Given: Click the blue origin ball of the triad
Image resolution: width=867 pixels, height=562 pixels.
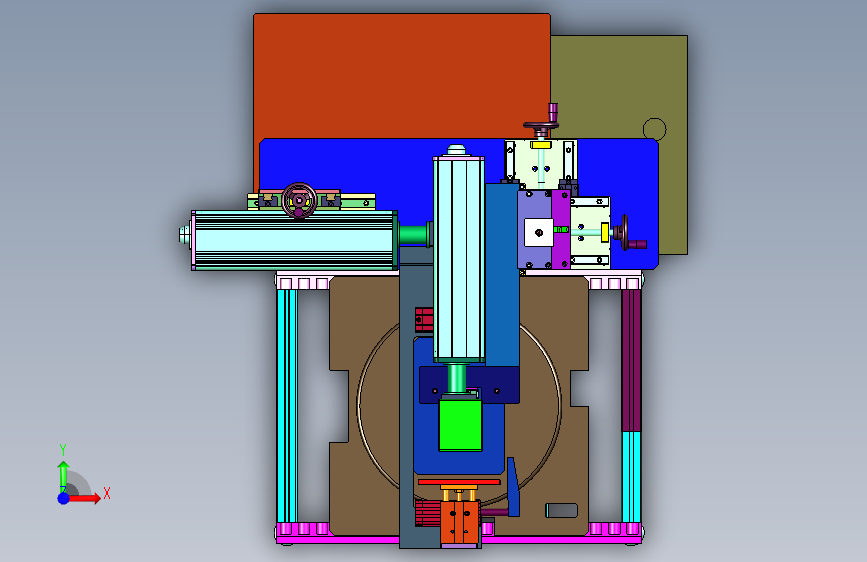Looking at the screenshot, I should coord(63,498).
